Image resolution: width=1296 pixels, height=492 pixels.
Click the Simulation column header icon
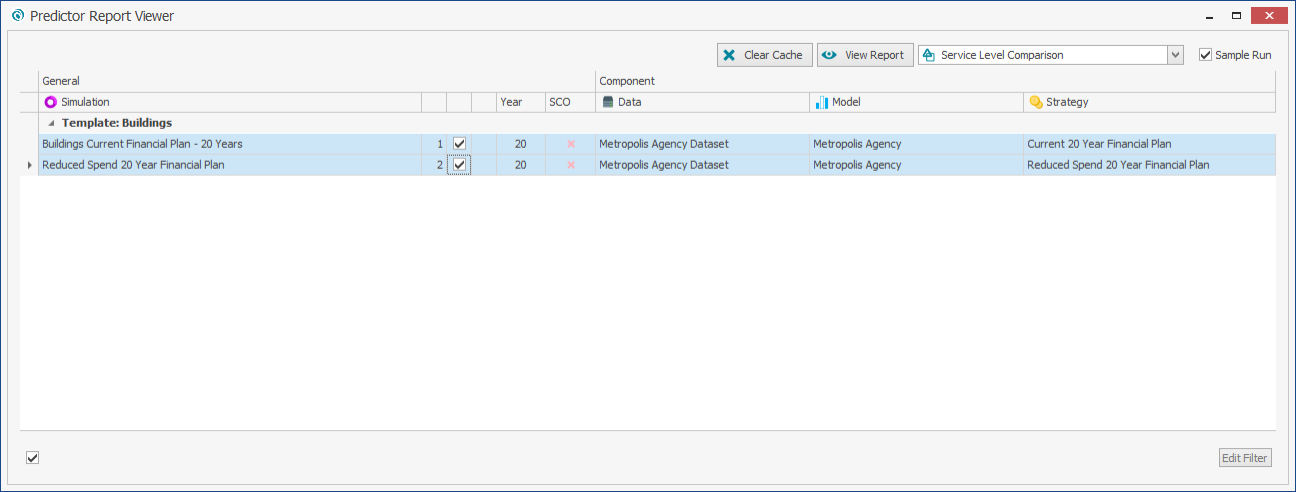pyautogui.click(x=51, y=102)
